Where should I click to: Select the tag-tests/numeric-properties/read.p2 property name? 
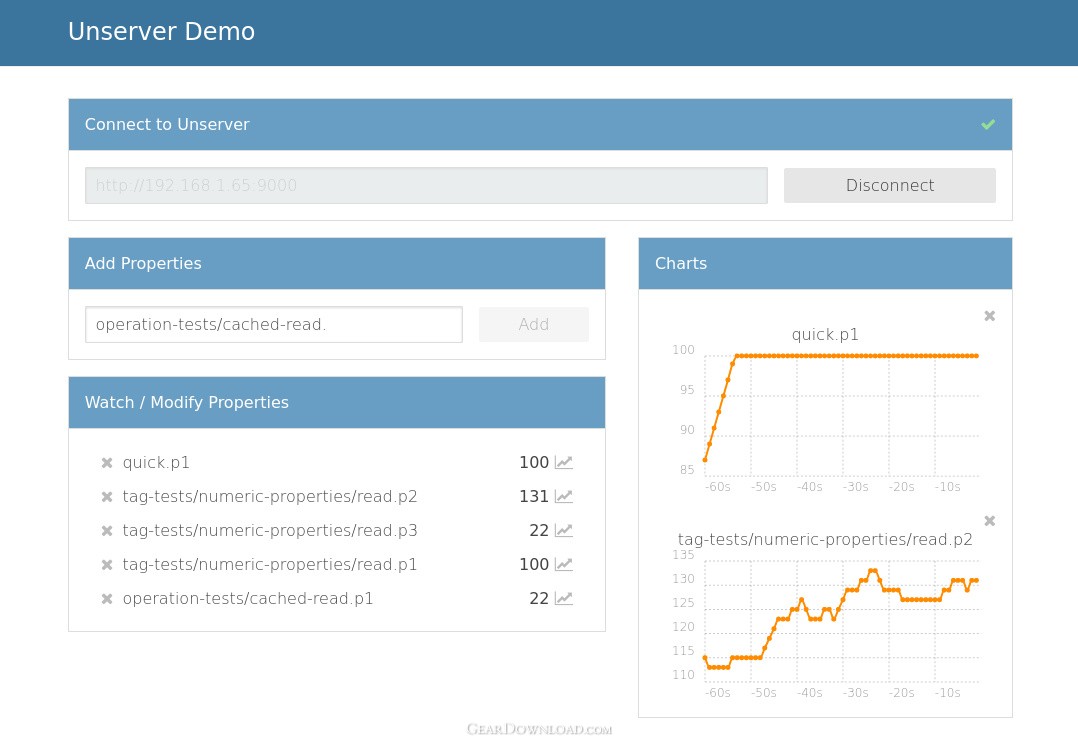(270, 496)
